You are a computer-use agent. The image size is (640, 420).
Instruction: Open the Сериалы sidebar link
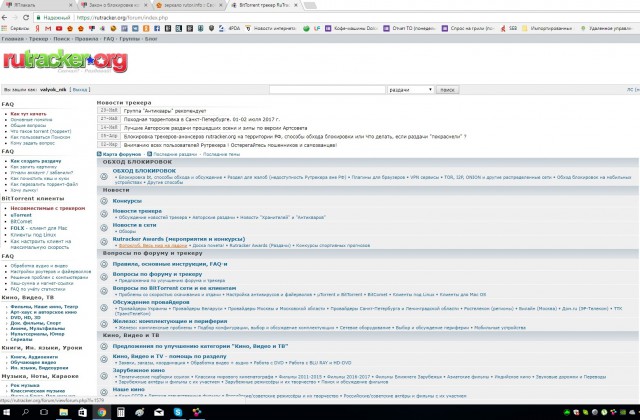click(21, 340)
